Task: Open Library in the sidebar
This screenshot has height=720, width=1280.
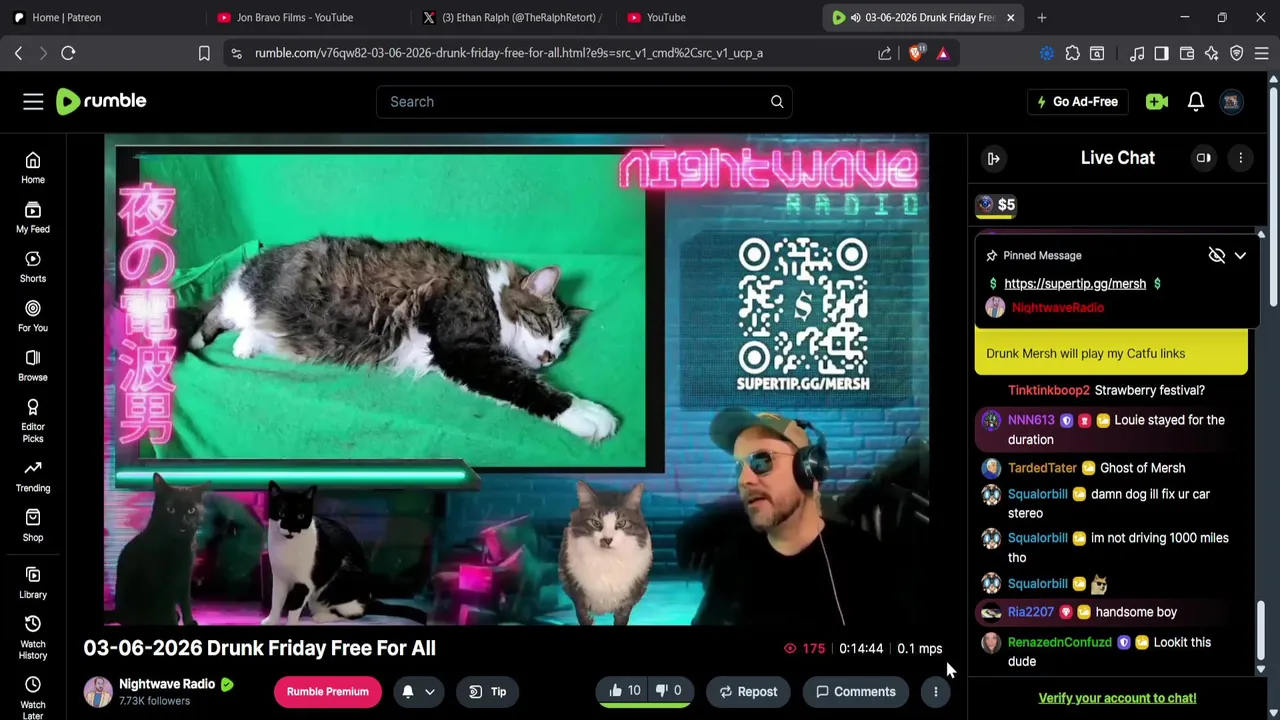Action: click(x=33, y=583)
